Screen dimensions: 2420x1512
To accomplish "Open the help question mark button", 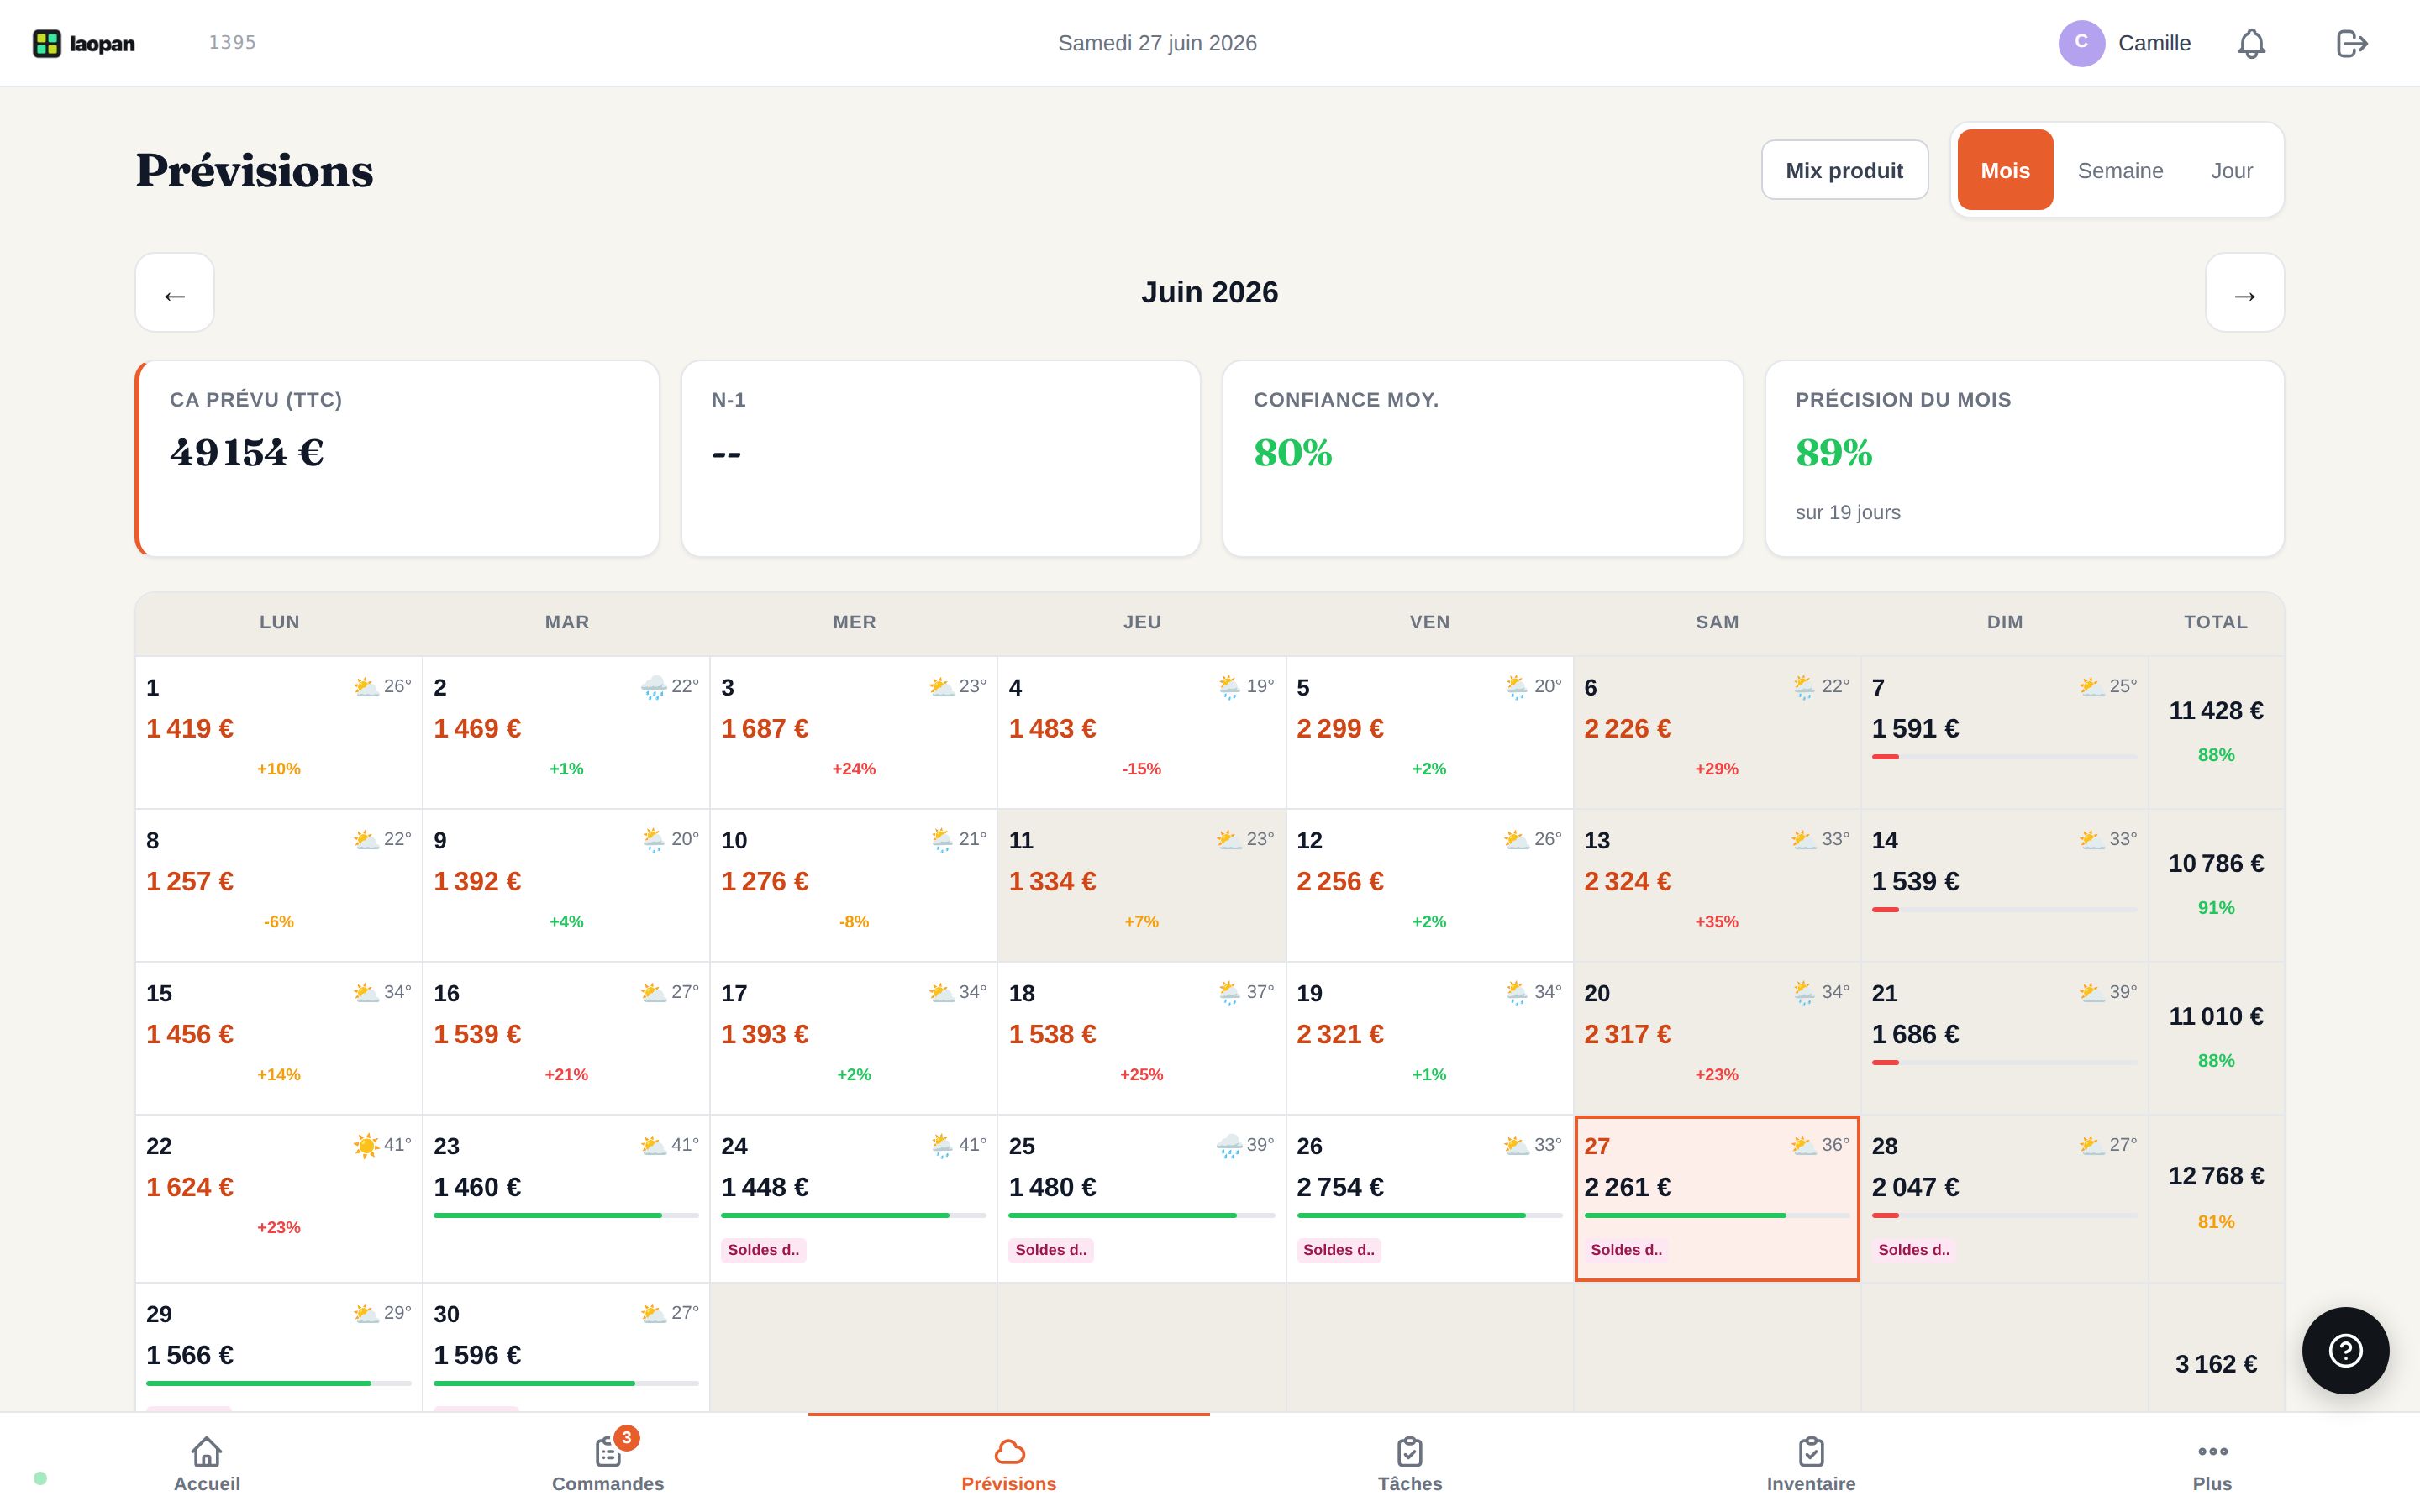I will click(x=2345, y=1350).
